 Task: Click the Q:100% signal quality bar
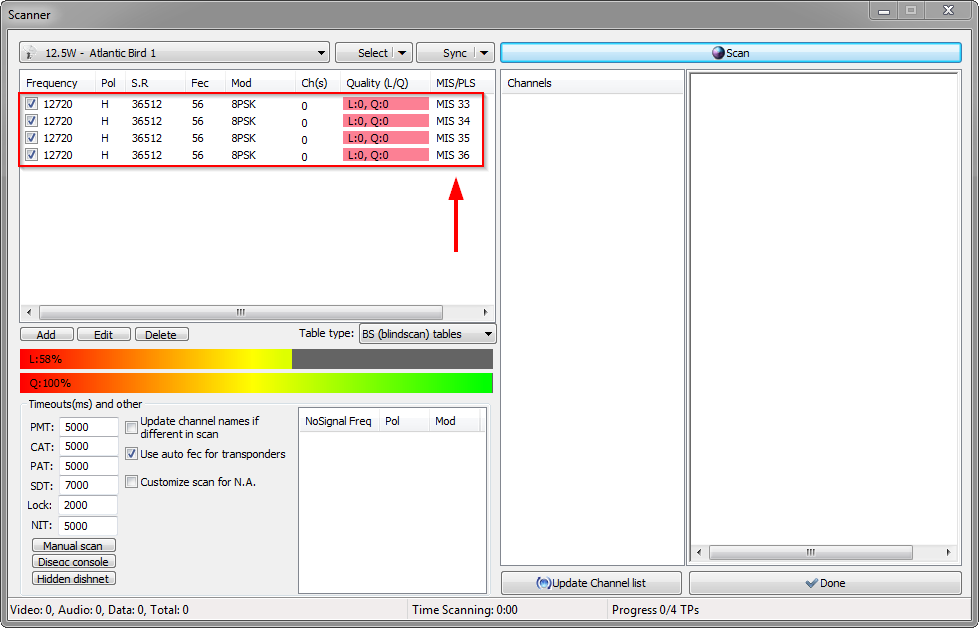(256, 383)
